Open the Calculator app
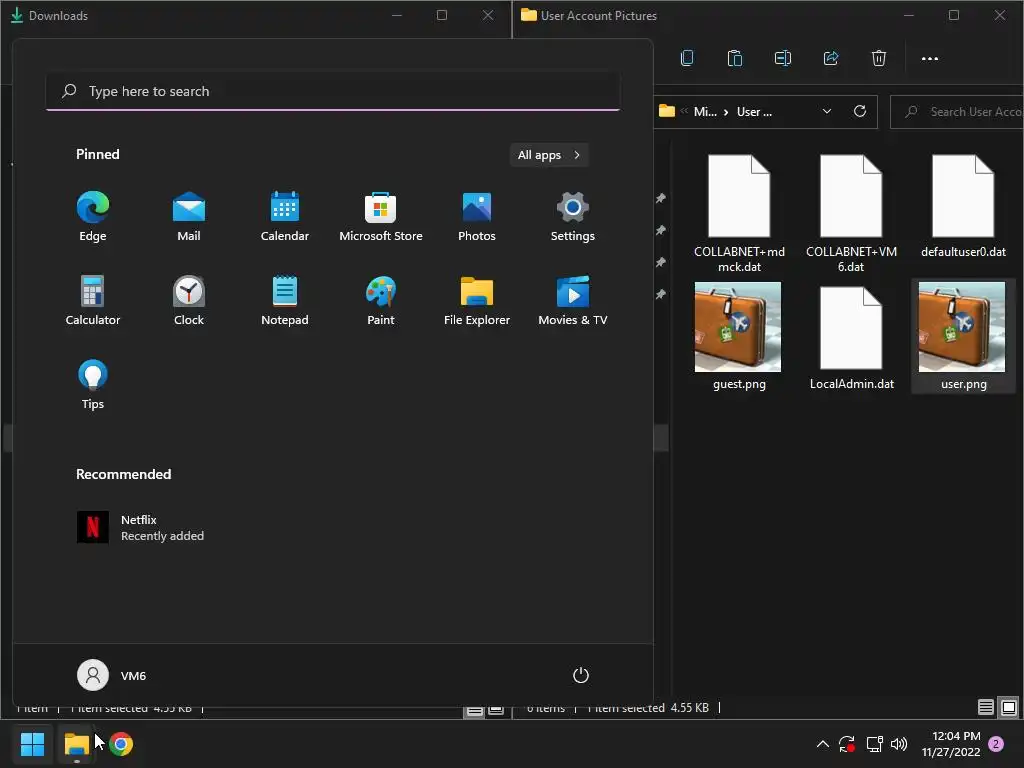 pyautogui.click(x=93, y=300)
